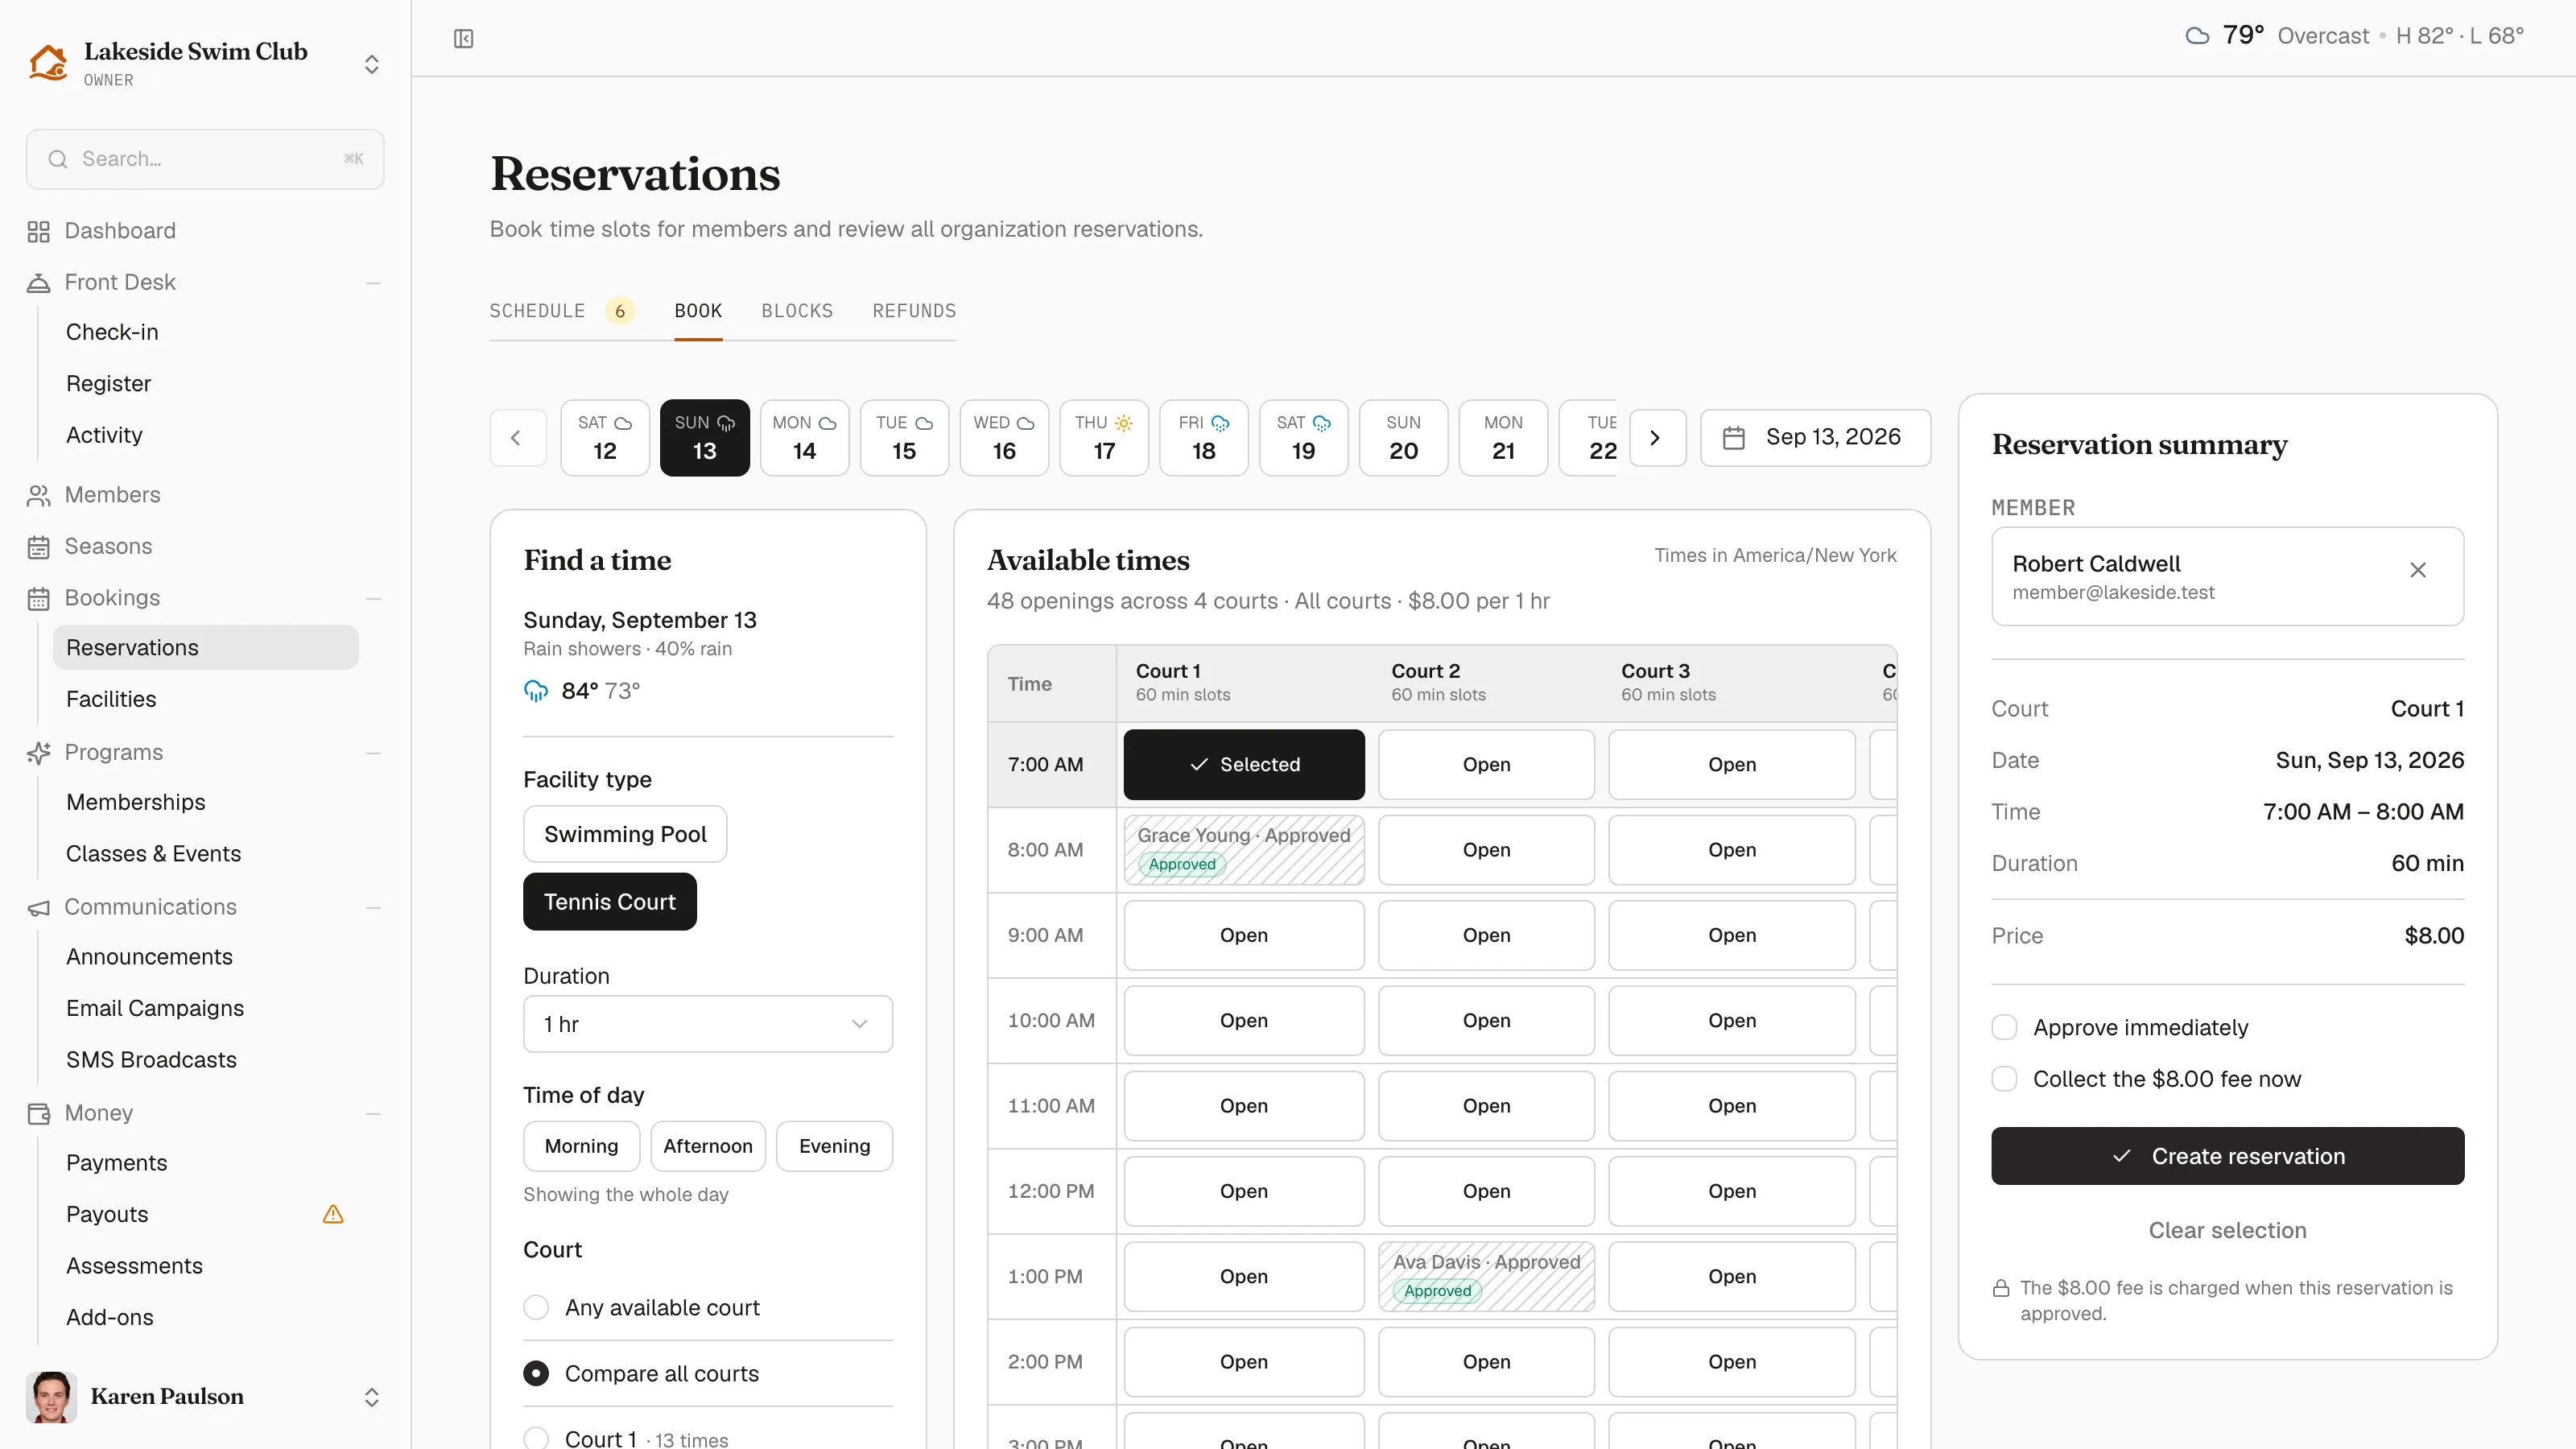Collapse the Front Desk section
This screenshot has height=1449, width=2576.
pyautogui.click(x=373, y=283)
